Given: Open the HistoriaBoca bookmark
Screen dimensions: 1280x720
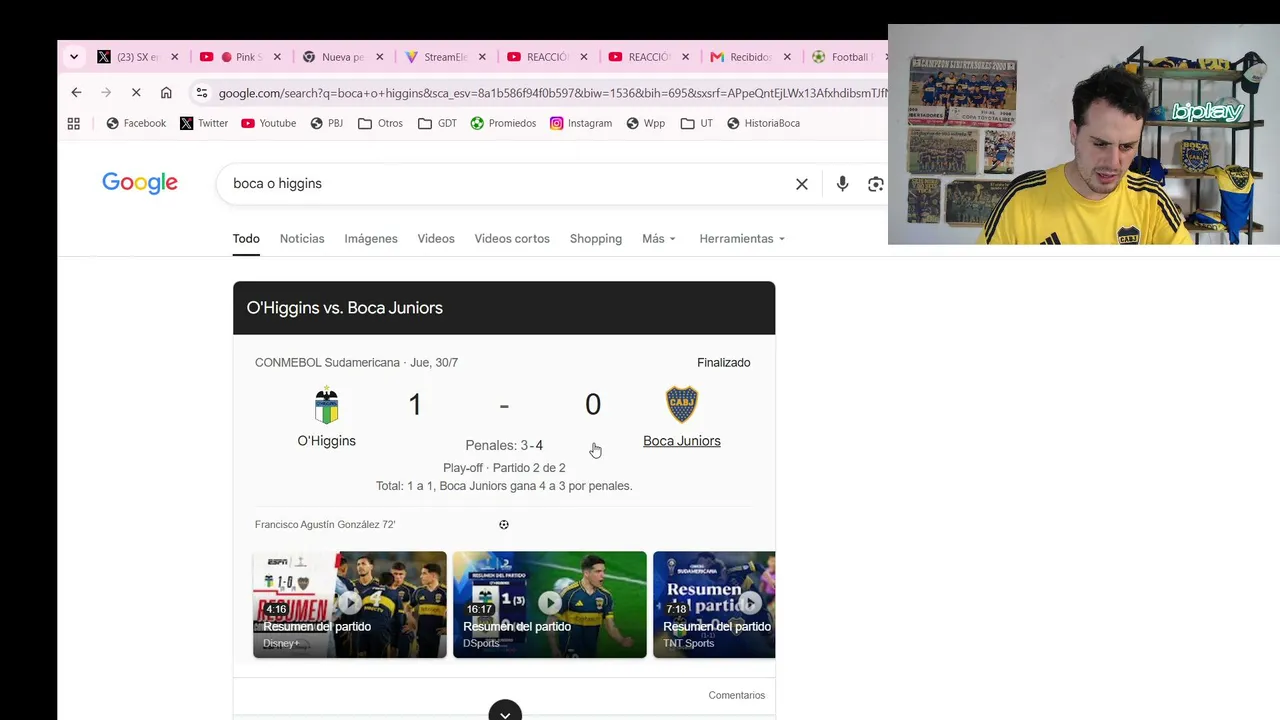Looking at the screenshot, I should (x=763, y=123).
